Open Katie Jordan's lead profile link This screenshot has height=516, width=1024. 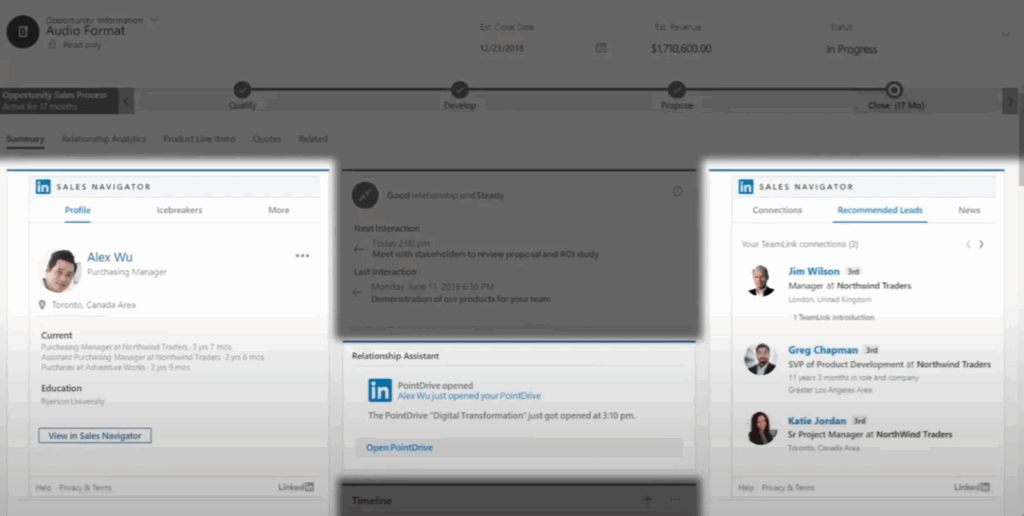pos(817,421)
